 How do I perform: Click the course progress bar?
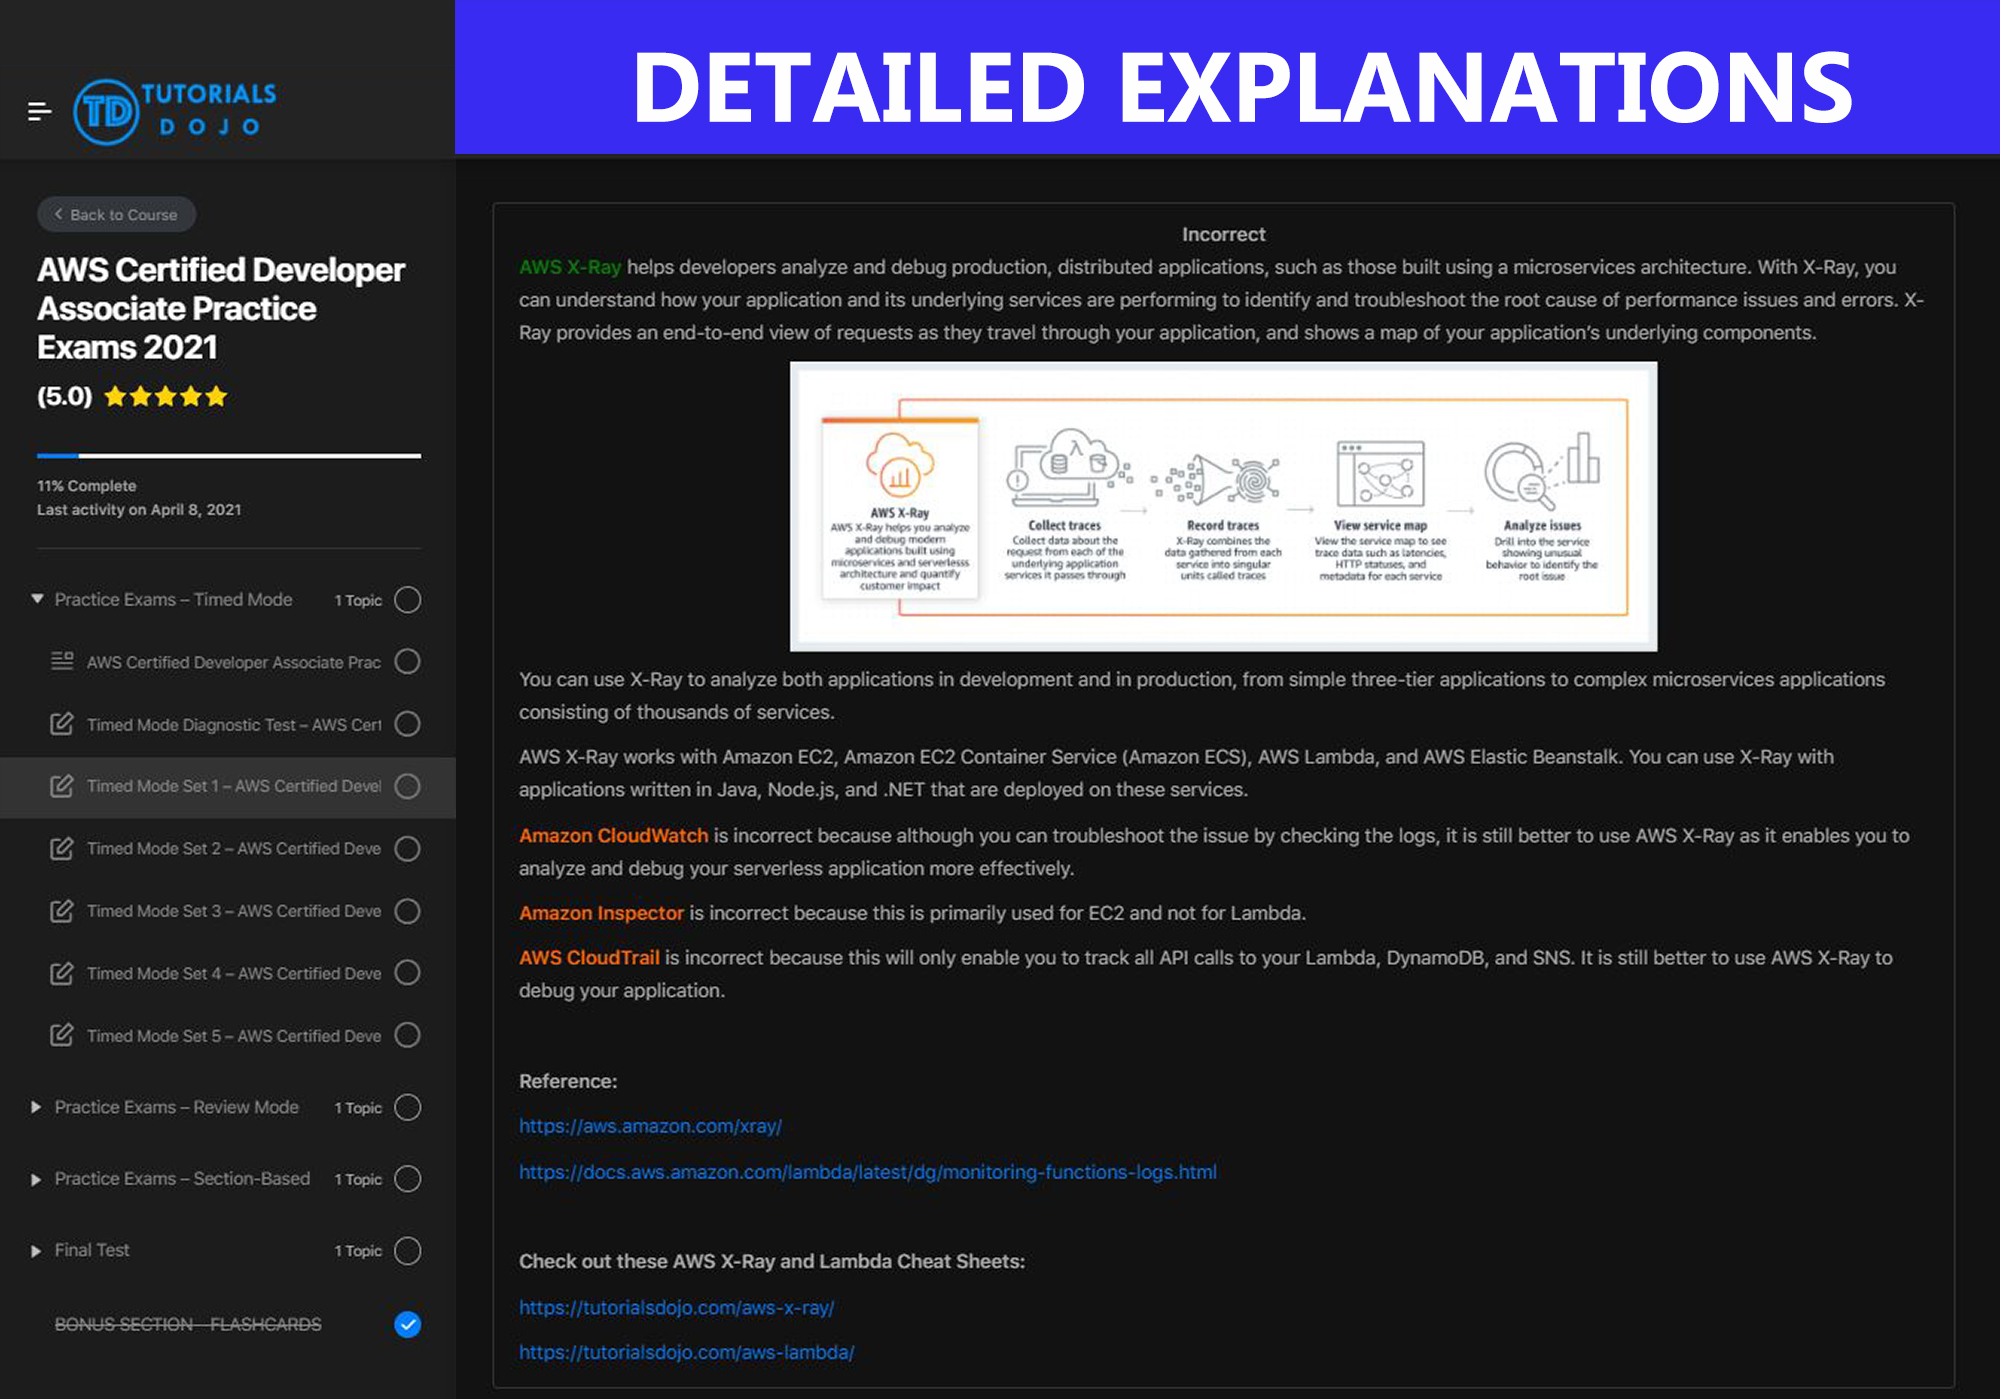coord(228,456)
